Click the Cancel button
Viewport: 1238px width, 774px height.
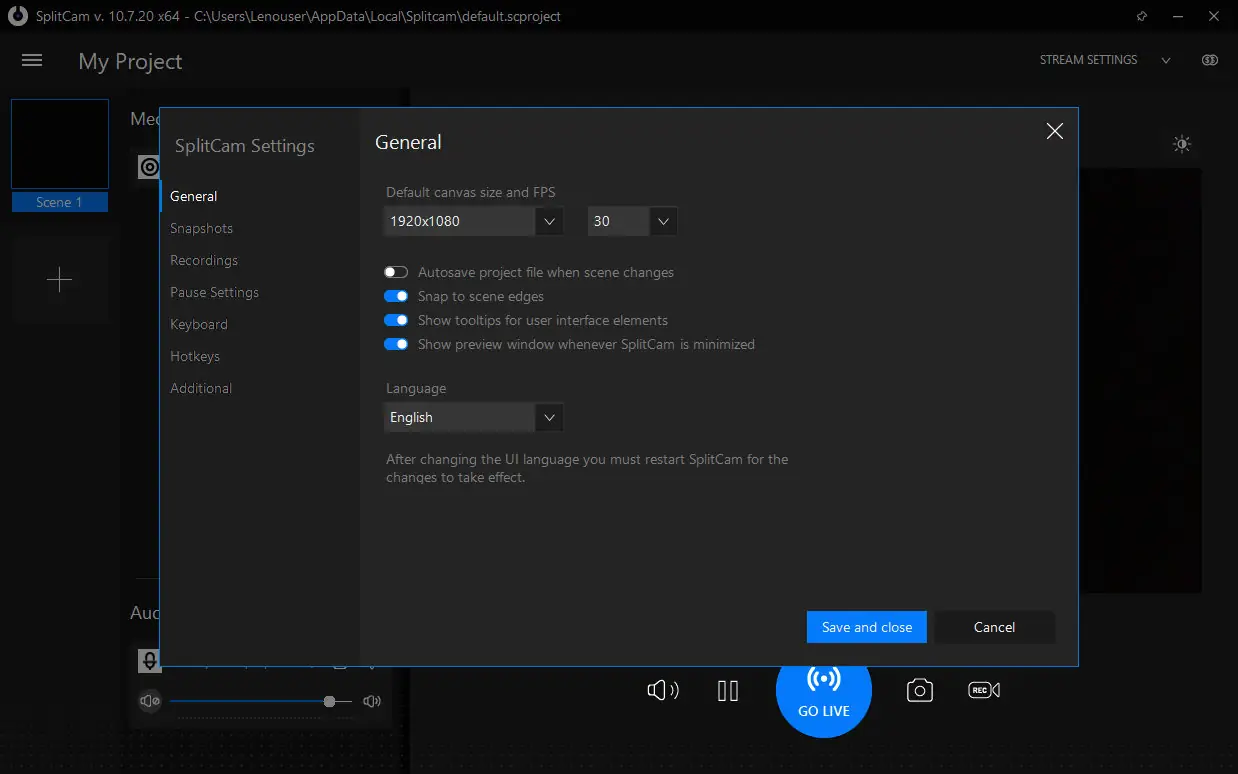click(994, 627)
